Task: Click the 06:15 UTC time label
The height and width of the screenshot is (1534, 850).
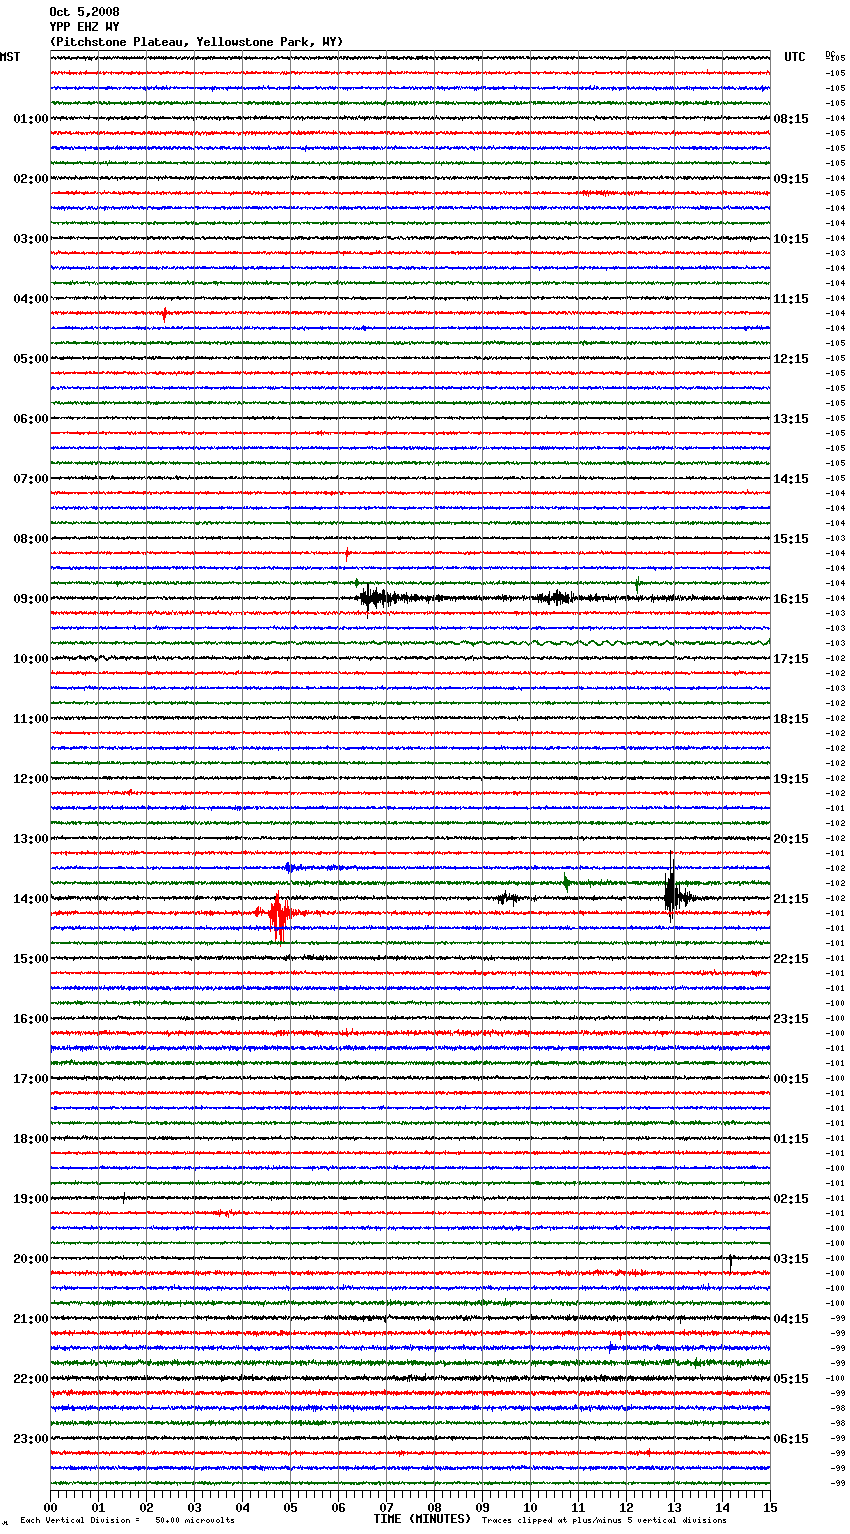Action: tap(791, 1439)
